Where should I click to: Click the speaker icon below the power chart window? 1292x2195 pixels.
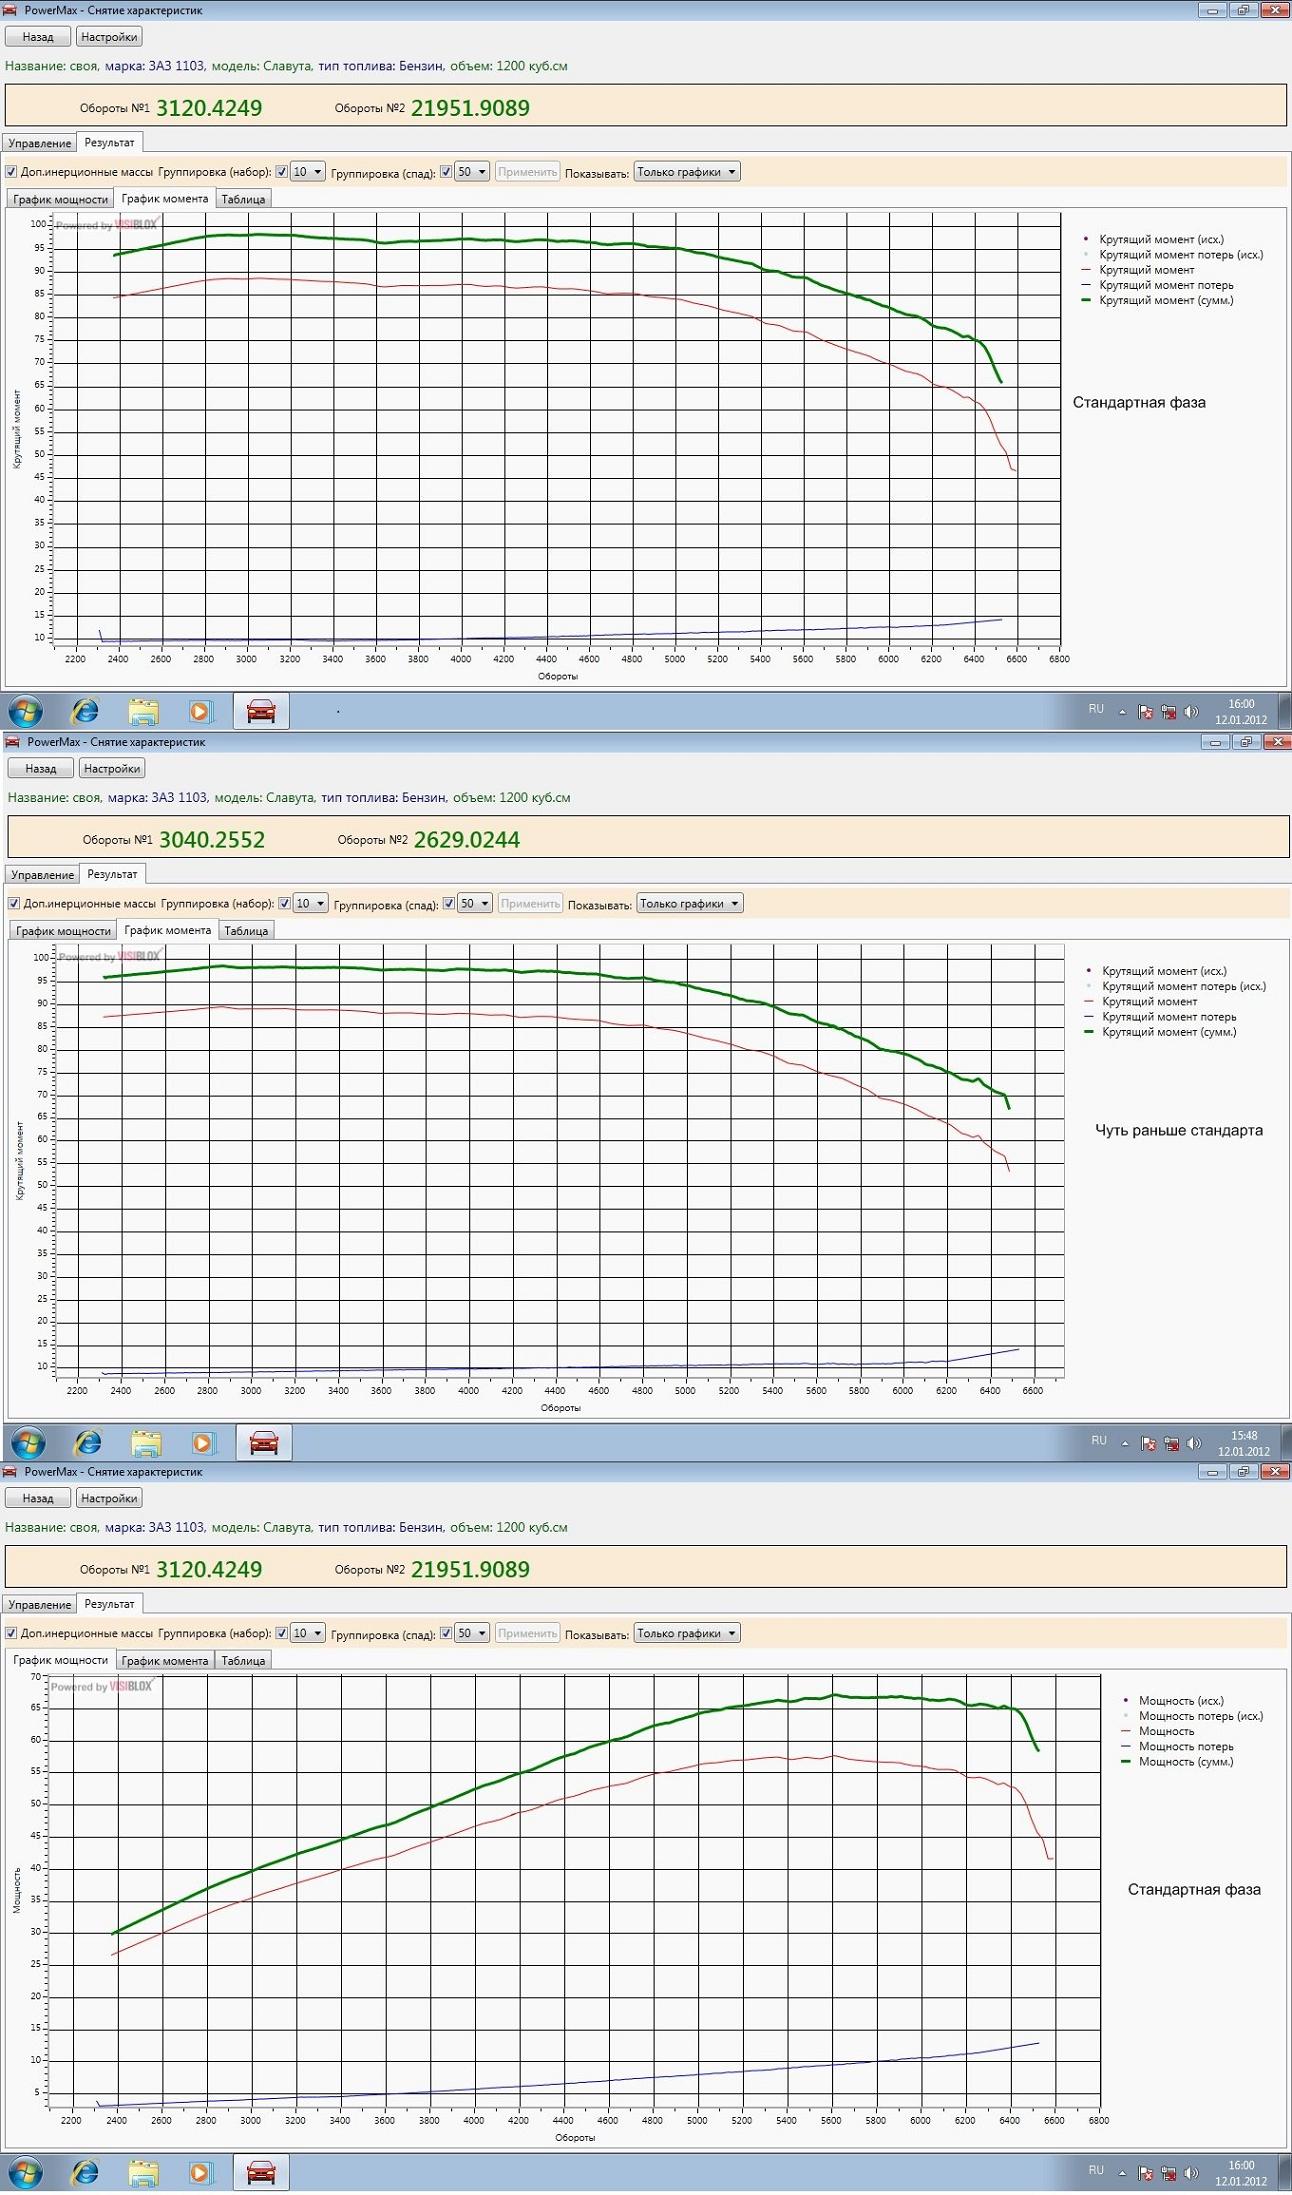[x=1191, y=2173]
